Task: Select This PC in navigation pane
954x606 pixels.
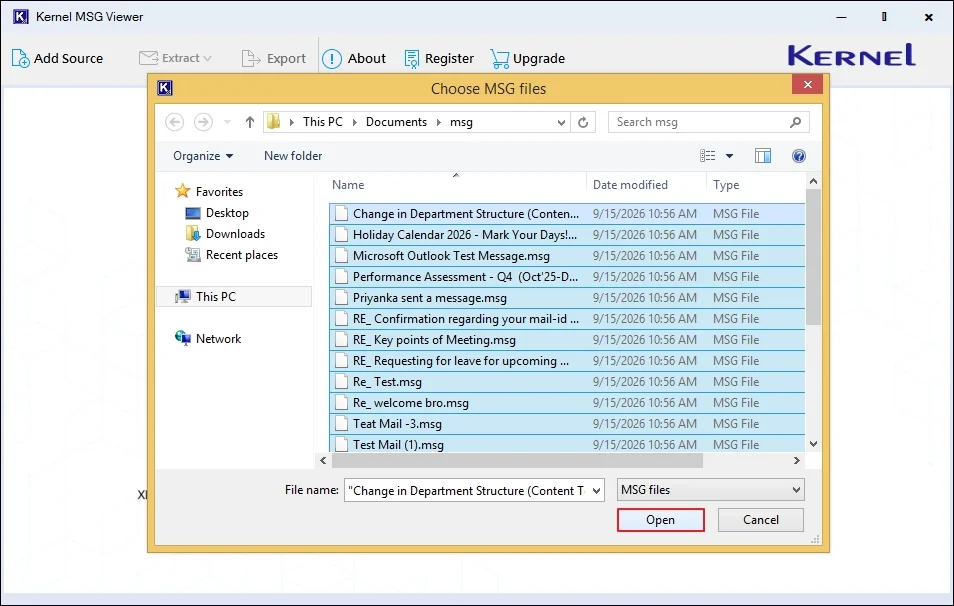Action: (x=234, y=297)
